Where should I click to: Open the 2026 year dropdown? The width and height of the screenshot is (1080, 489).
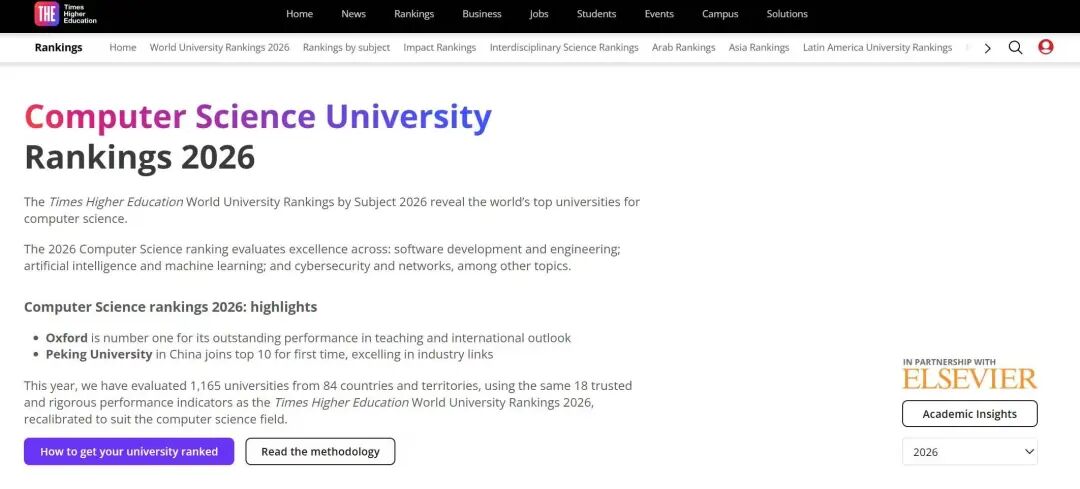point(970,452)
